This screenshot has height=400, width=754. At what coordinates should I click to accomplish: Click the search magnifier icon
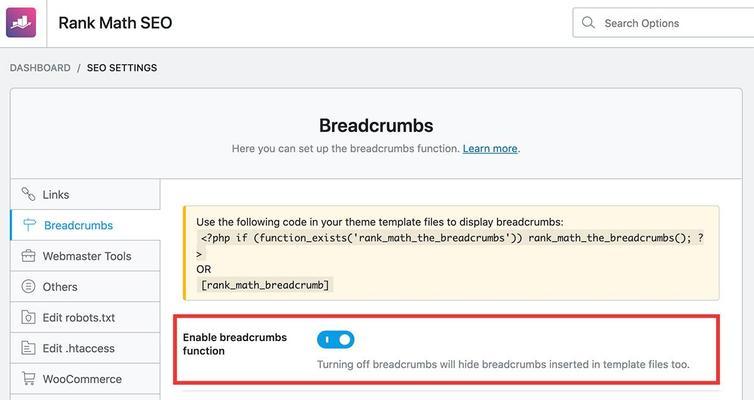(588, 23)
